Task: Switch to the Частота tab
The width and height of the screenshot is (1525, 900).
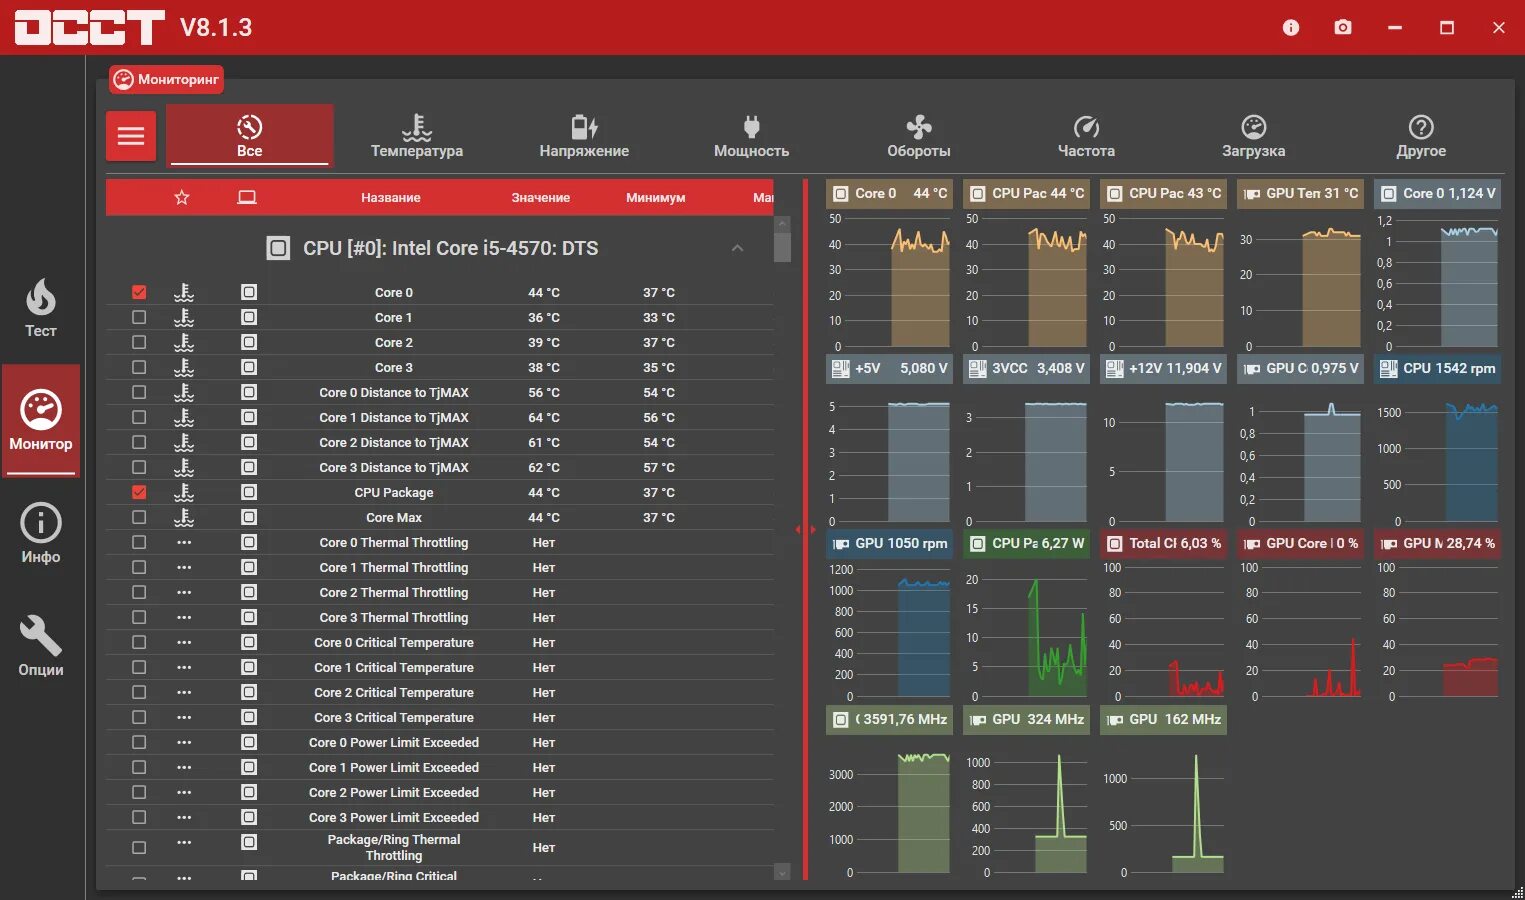Action: pyautogui.click(x=1086, y=136)
